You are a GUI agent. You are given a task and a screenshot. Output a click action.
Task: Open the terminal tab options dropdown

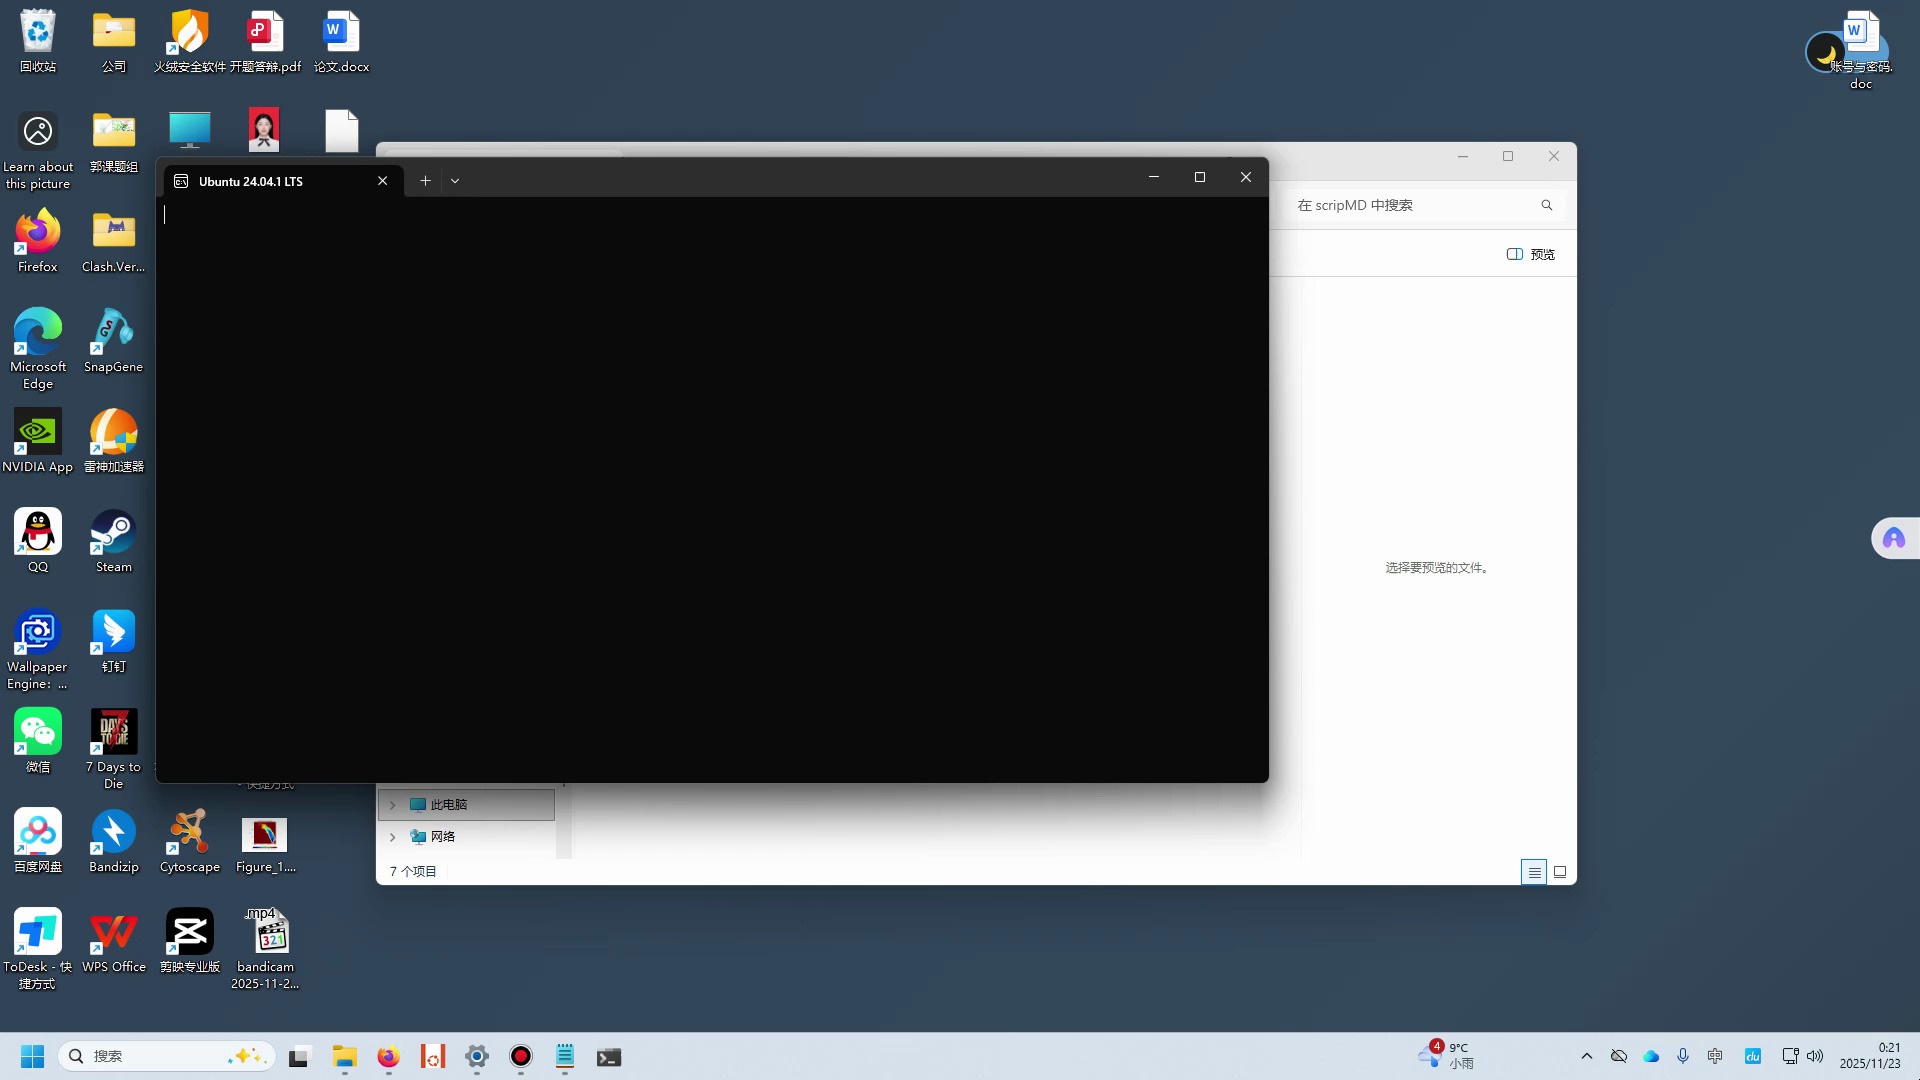point(455,180)
